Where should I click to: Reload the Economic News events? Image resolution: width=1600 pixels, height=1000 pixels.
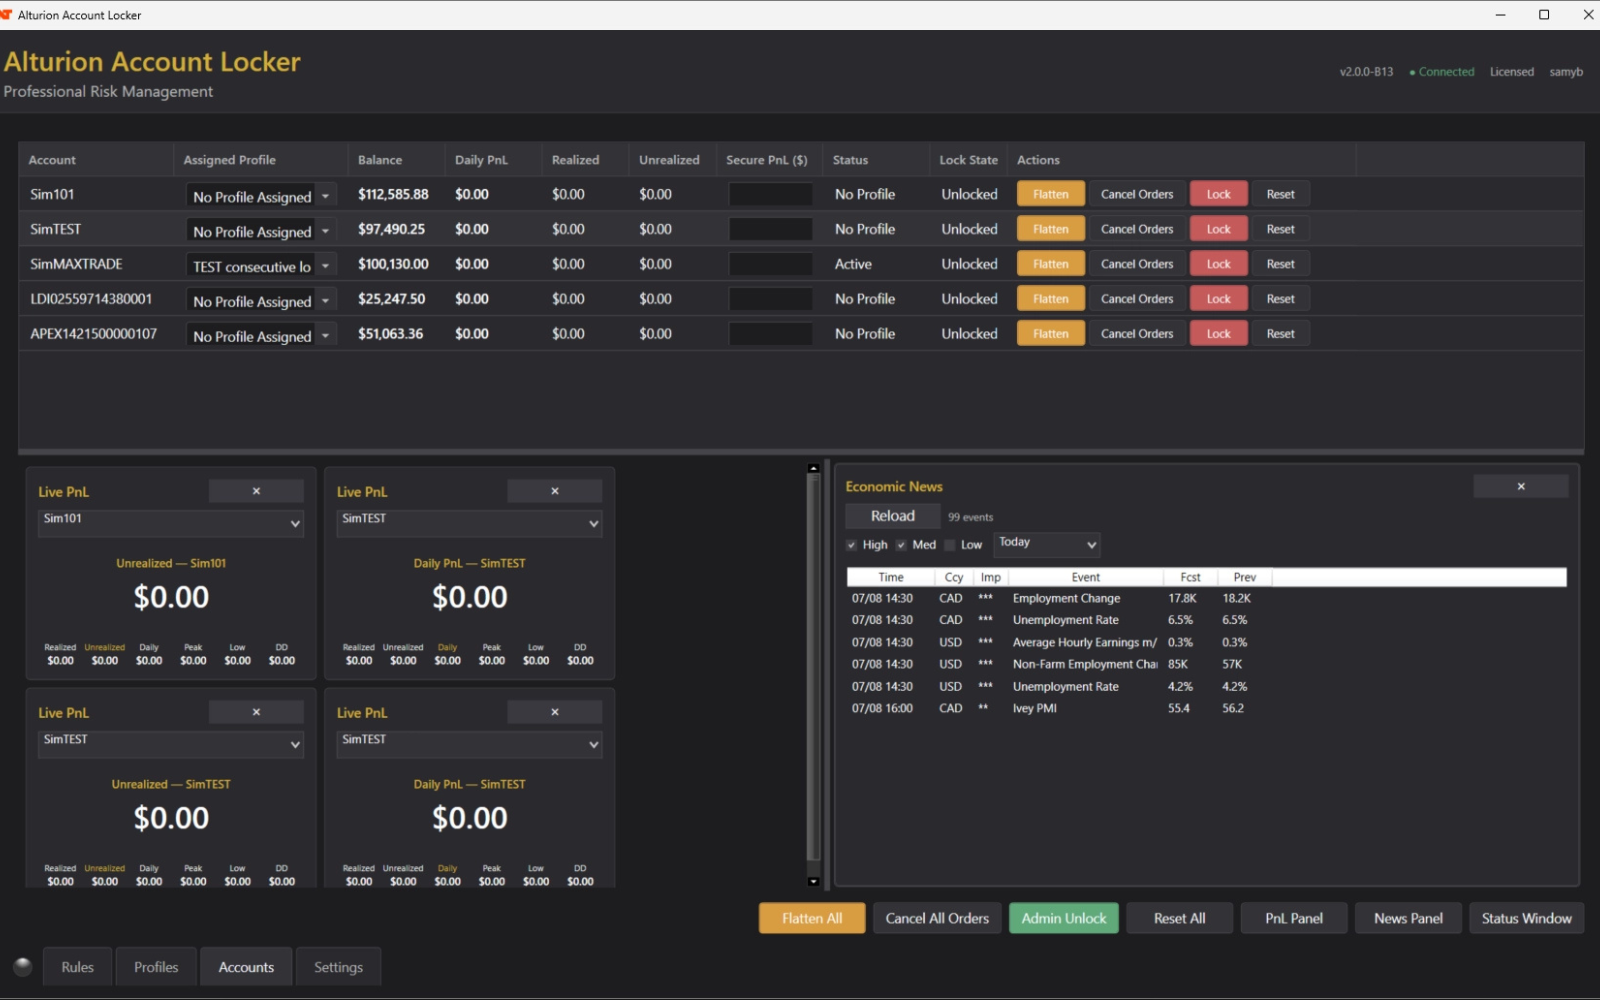click(892, 516)
